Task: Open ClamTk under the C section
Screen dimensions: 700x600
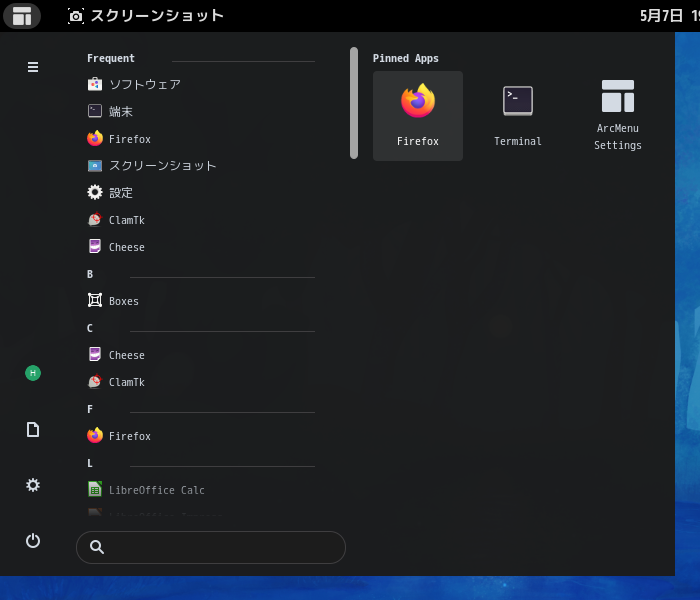Action: (x=201, y=382)
